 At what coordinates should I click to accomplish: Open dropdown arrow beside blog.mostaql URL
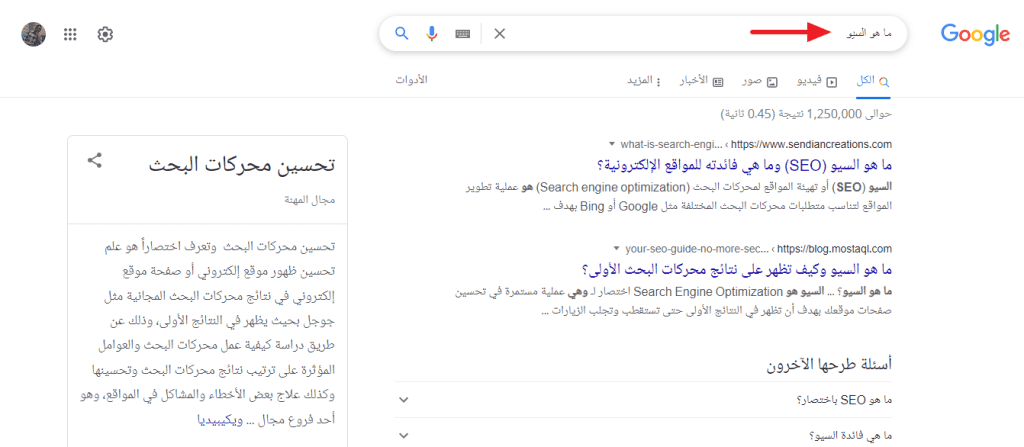(616, 248)
